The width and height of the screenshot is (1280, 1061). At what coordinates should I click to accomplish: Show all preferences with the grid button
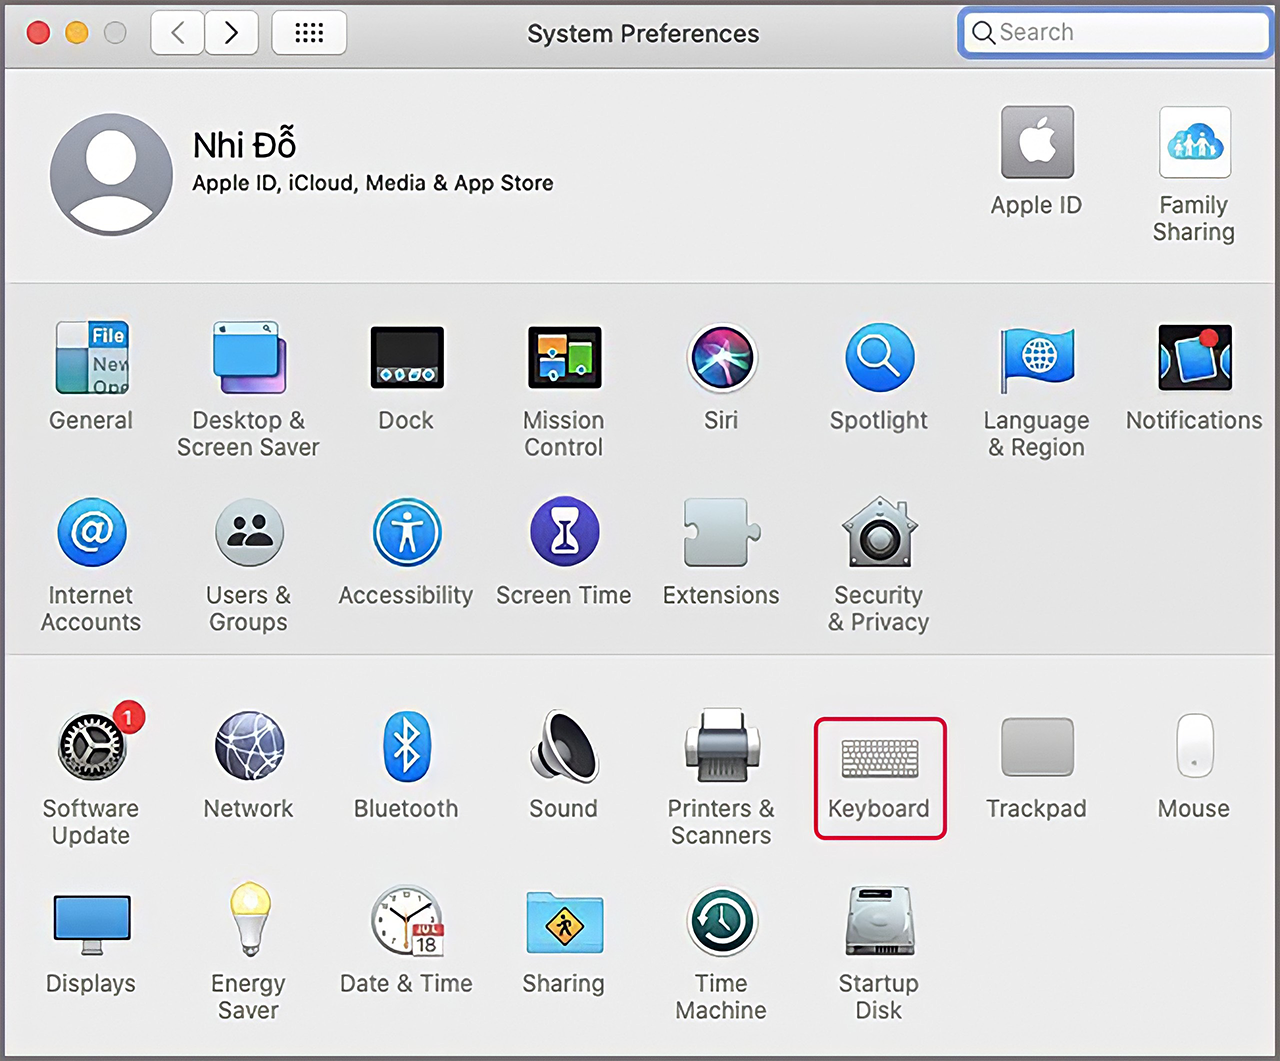[x=309, y=33]
